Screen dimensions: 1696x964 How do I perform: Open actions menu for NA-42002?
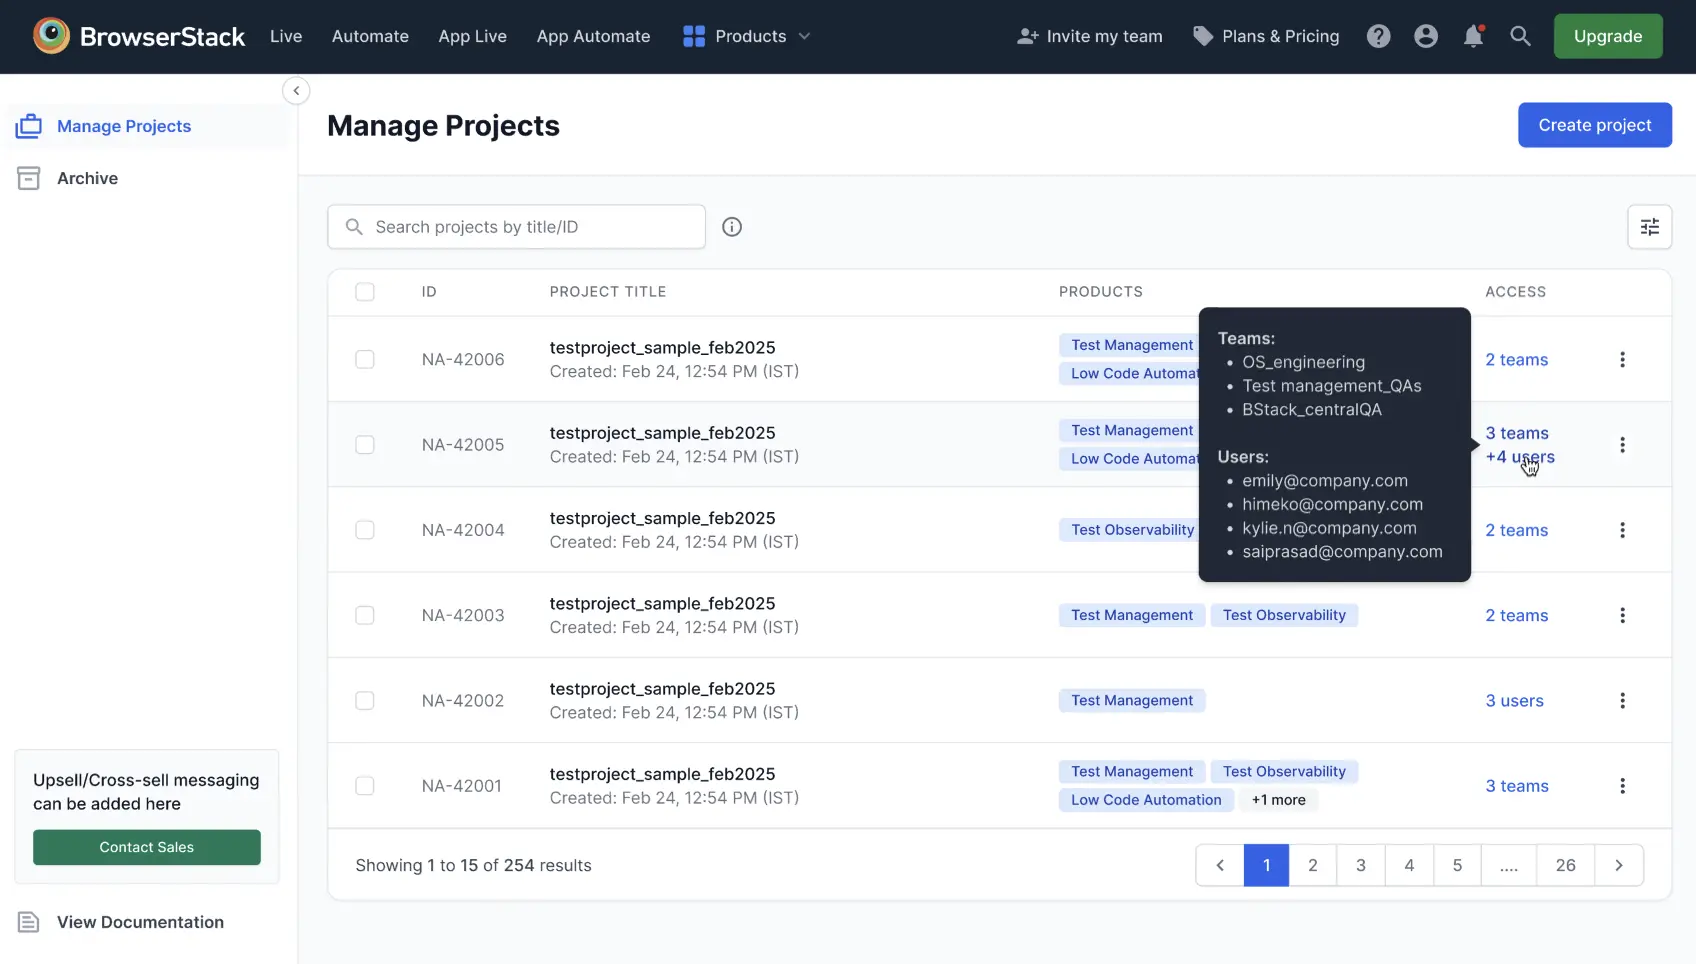tap(1622, 701)
